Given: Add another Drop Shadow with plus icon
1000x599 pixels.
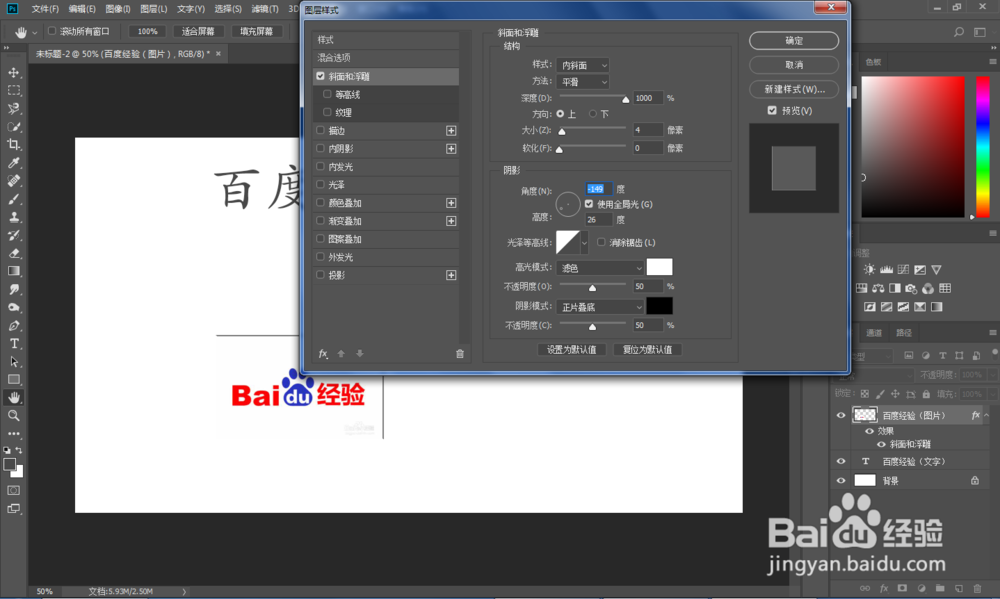Looking at the screenshot, I should point(451,275).
